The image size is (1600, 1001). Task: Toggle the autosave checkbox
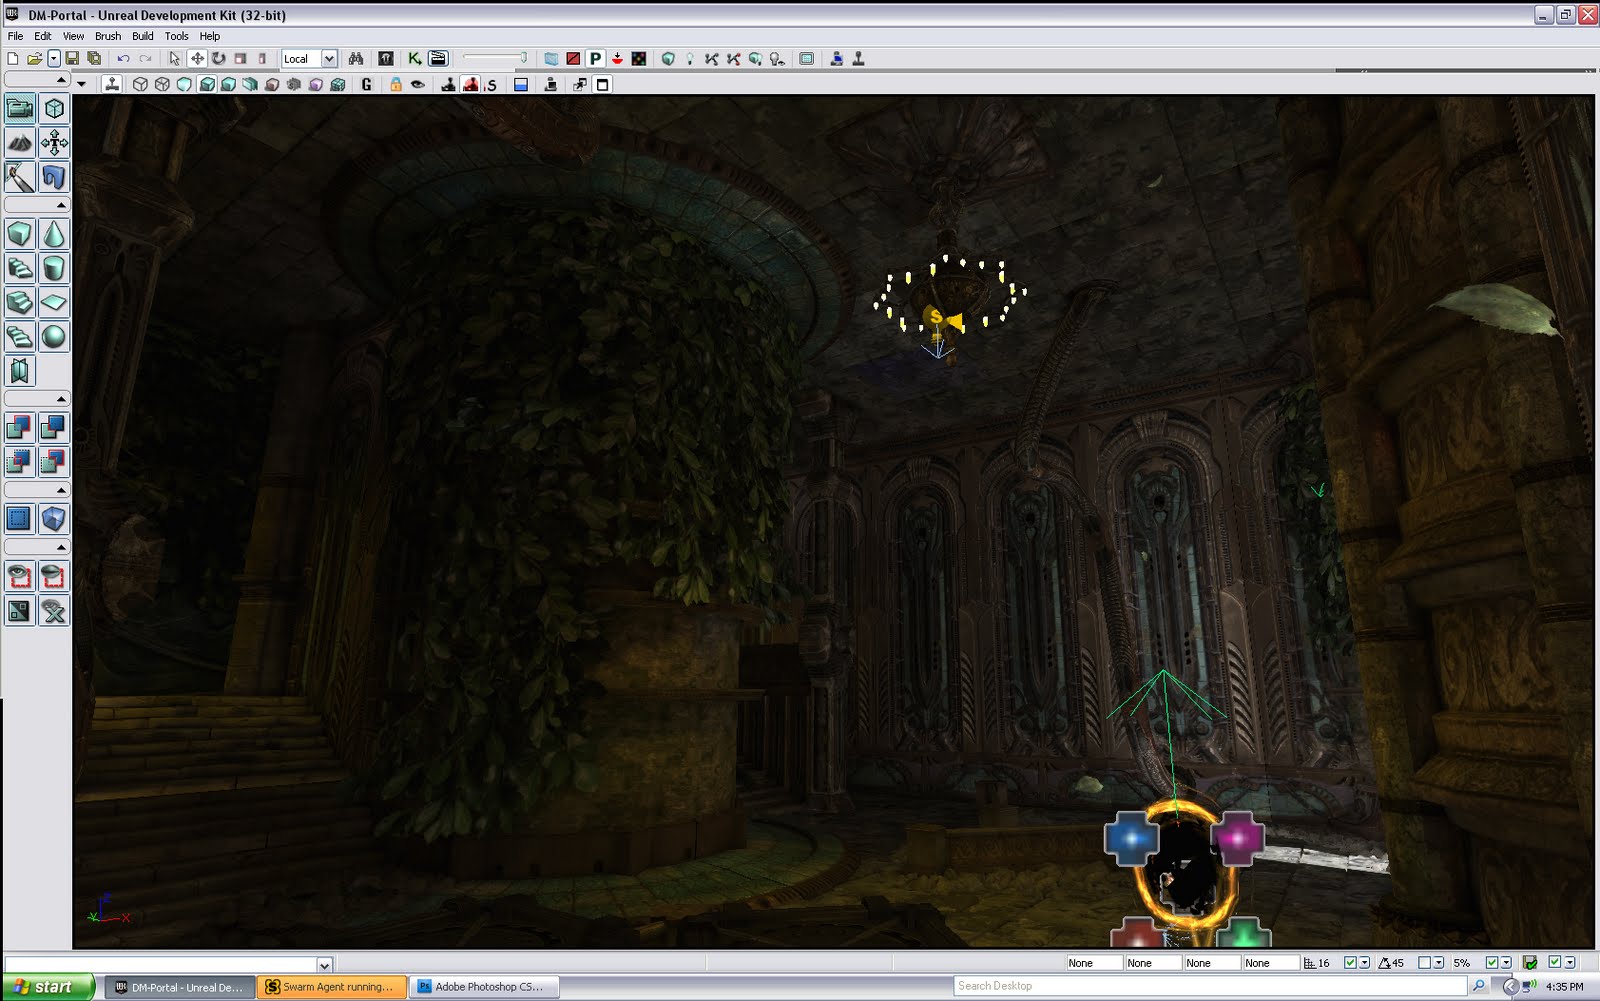click(x=1555, y=963)
